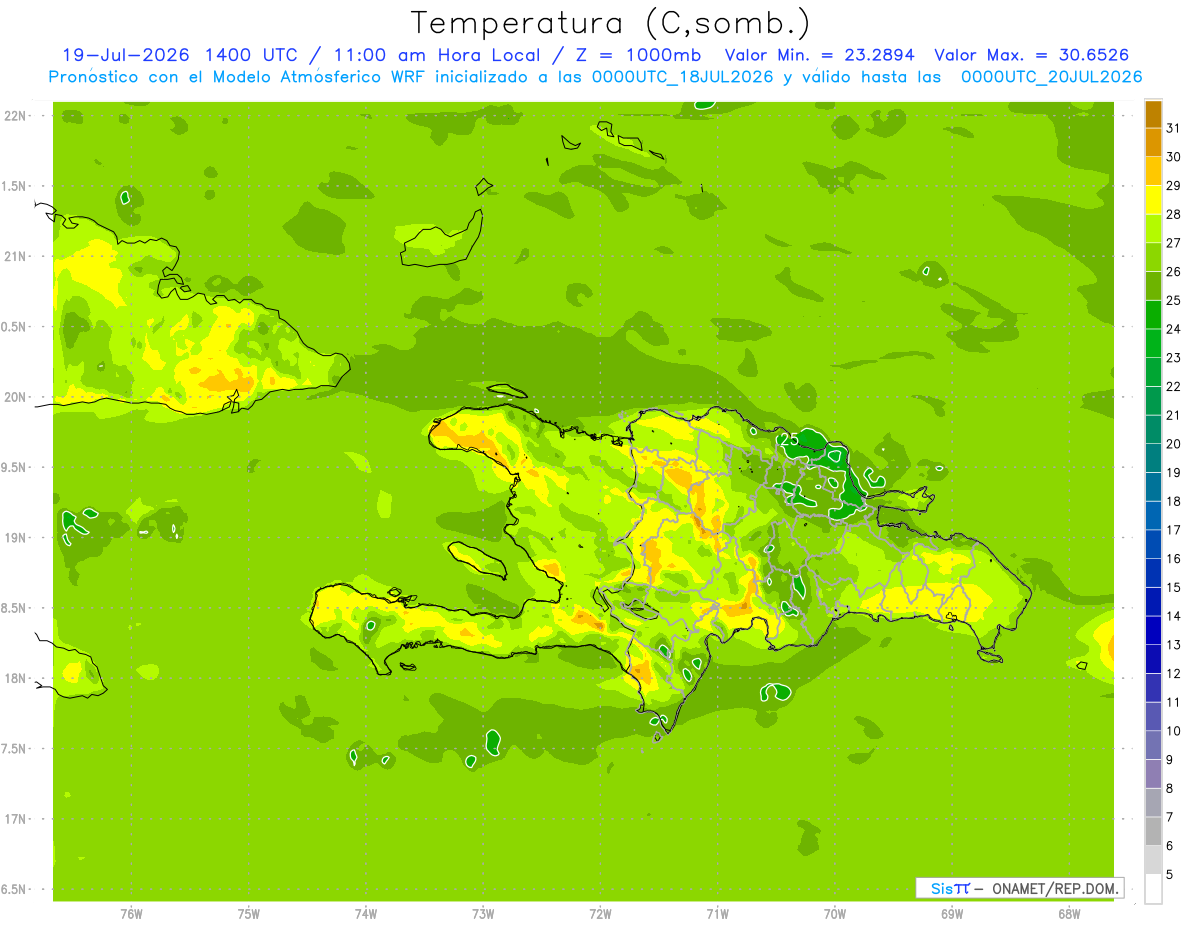Click the purple swatch between 9 and 10
Image resolution: width=1200 pixels, height=927 pixels.
tap(1153, 745)
